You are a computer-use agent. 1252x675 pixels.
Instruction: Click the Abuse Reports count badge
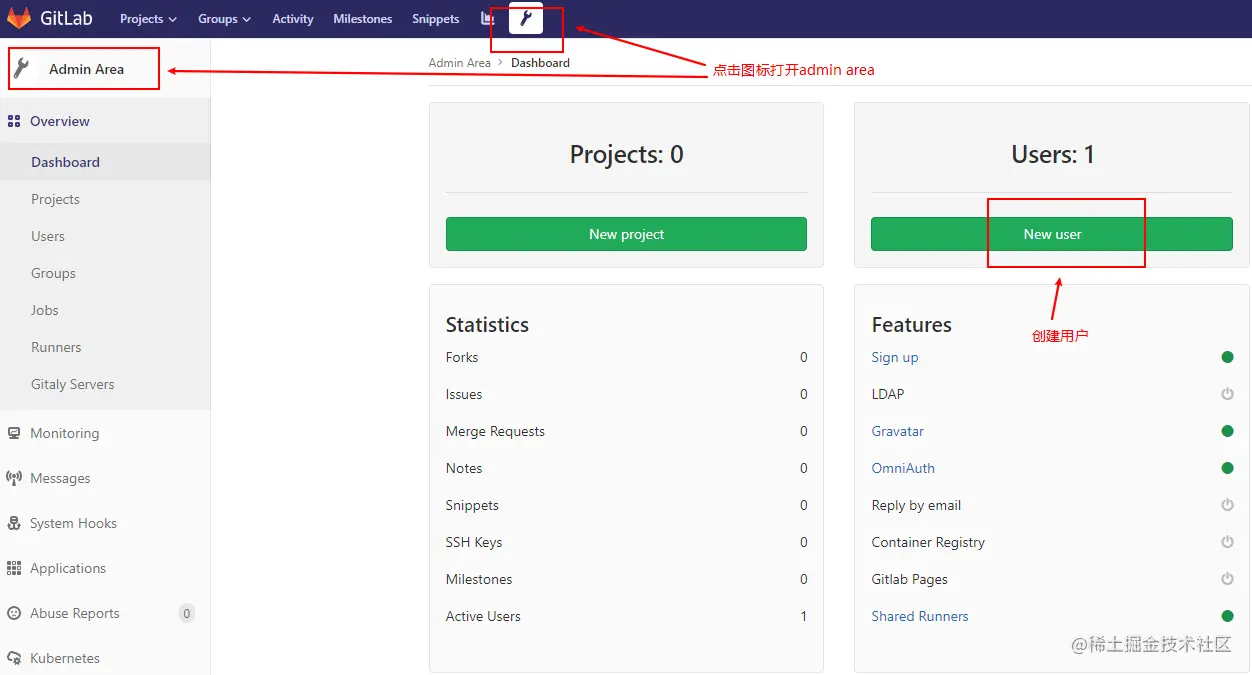[x=187, y=613]
